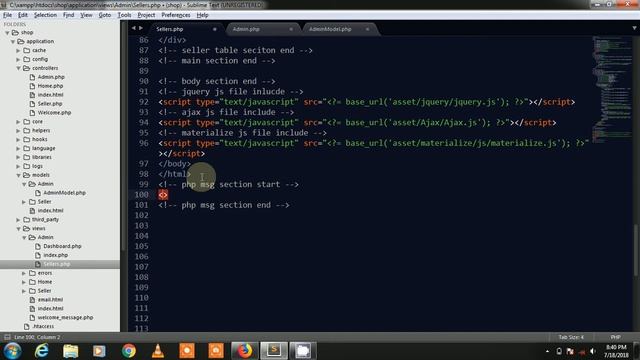Image resolution: width=640 pixels, height=360 pixels.
Task: Open Dashboard.php in views Admin
Action: click(x=62, y=246)
